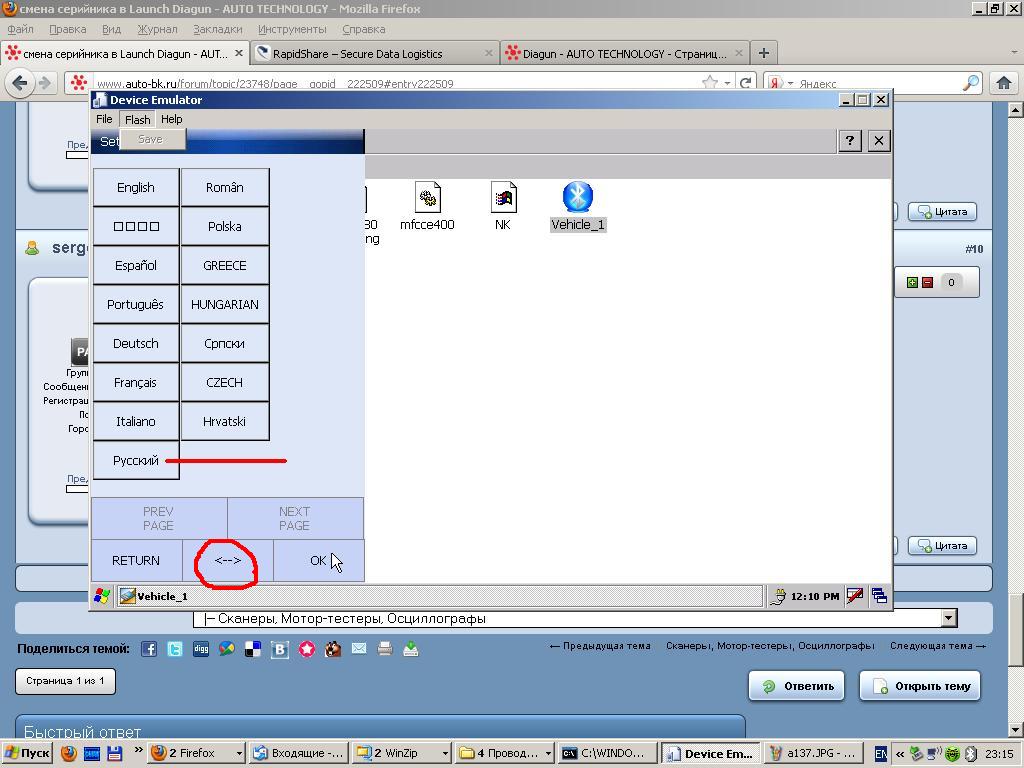Click the help question mark button in emulator
Screen dimensions: 1024x768
(x=850, y=140)
